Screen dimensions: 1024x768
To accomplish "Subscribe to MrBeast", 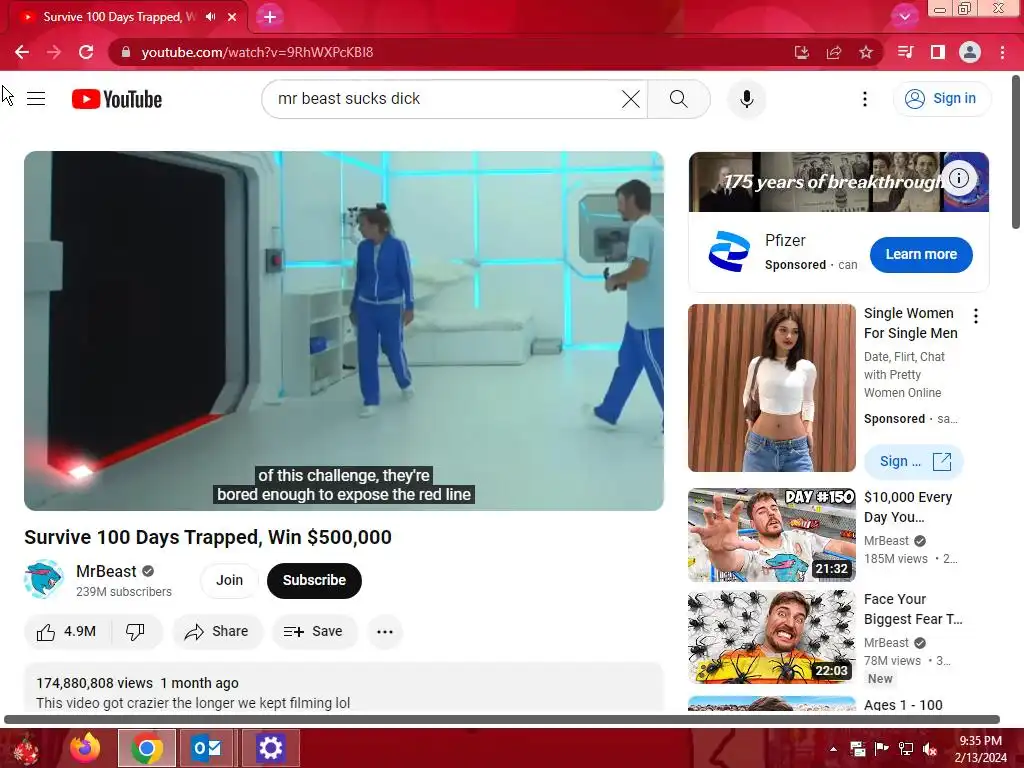I will (314, 581).
